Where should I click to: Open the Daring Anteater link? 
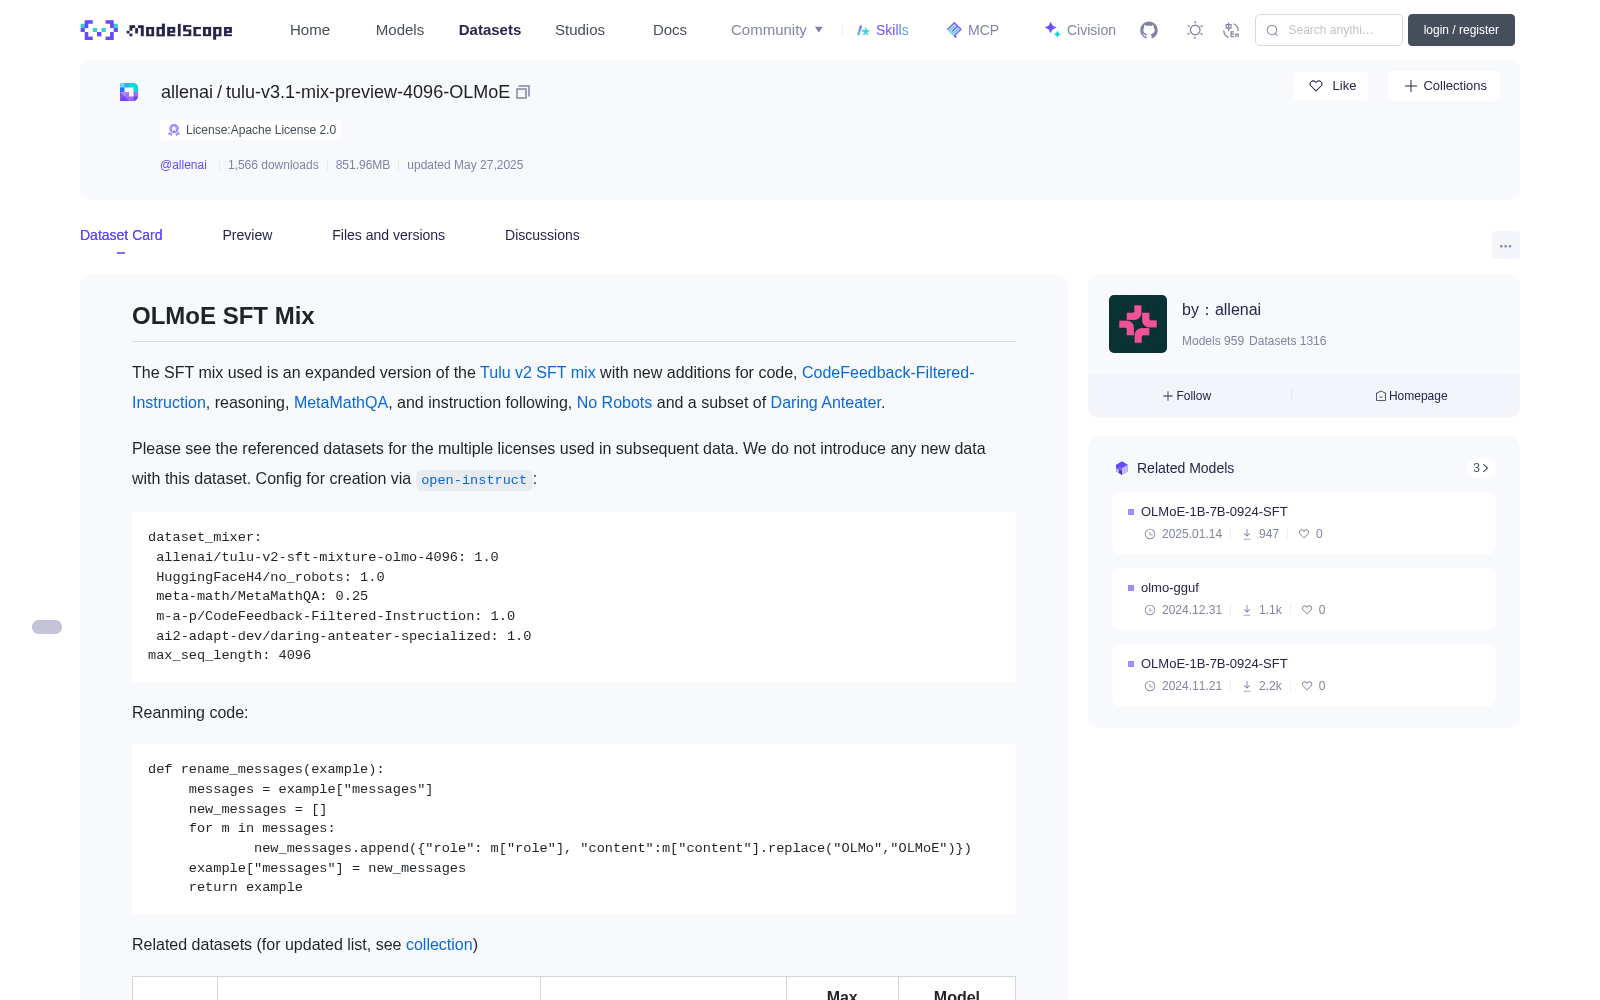point(826,402)
